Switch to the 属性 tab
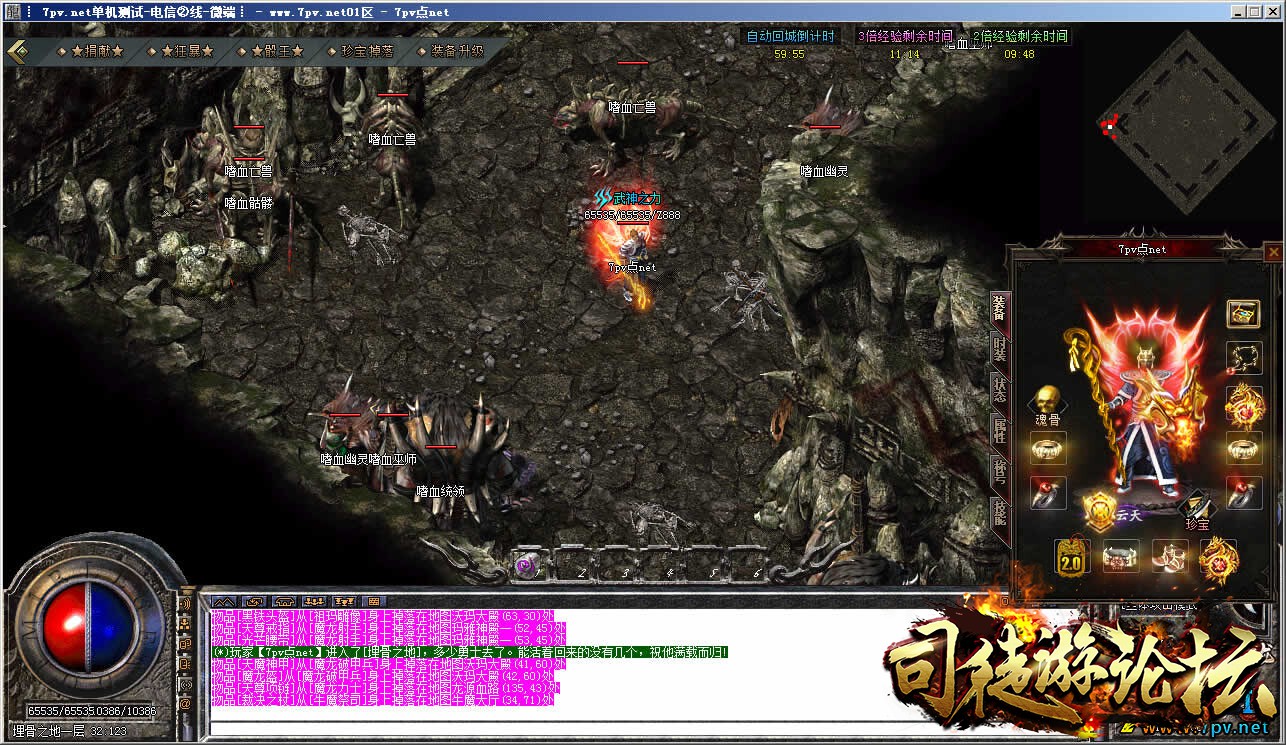 (999, 431)
